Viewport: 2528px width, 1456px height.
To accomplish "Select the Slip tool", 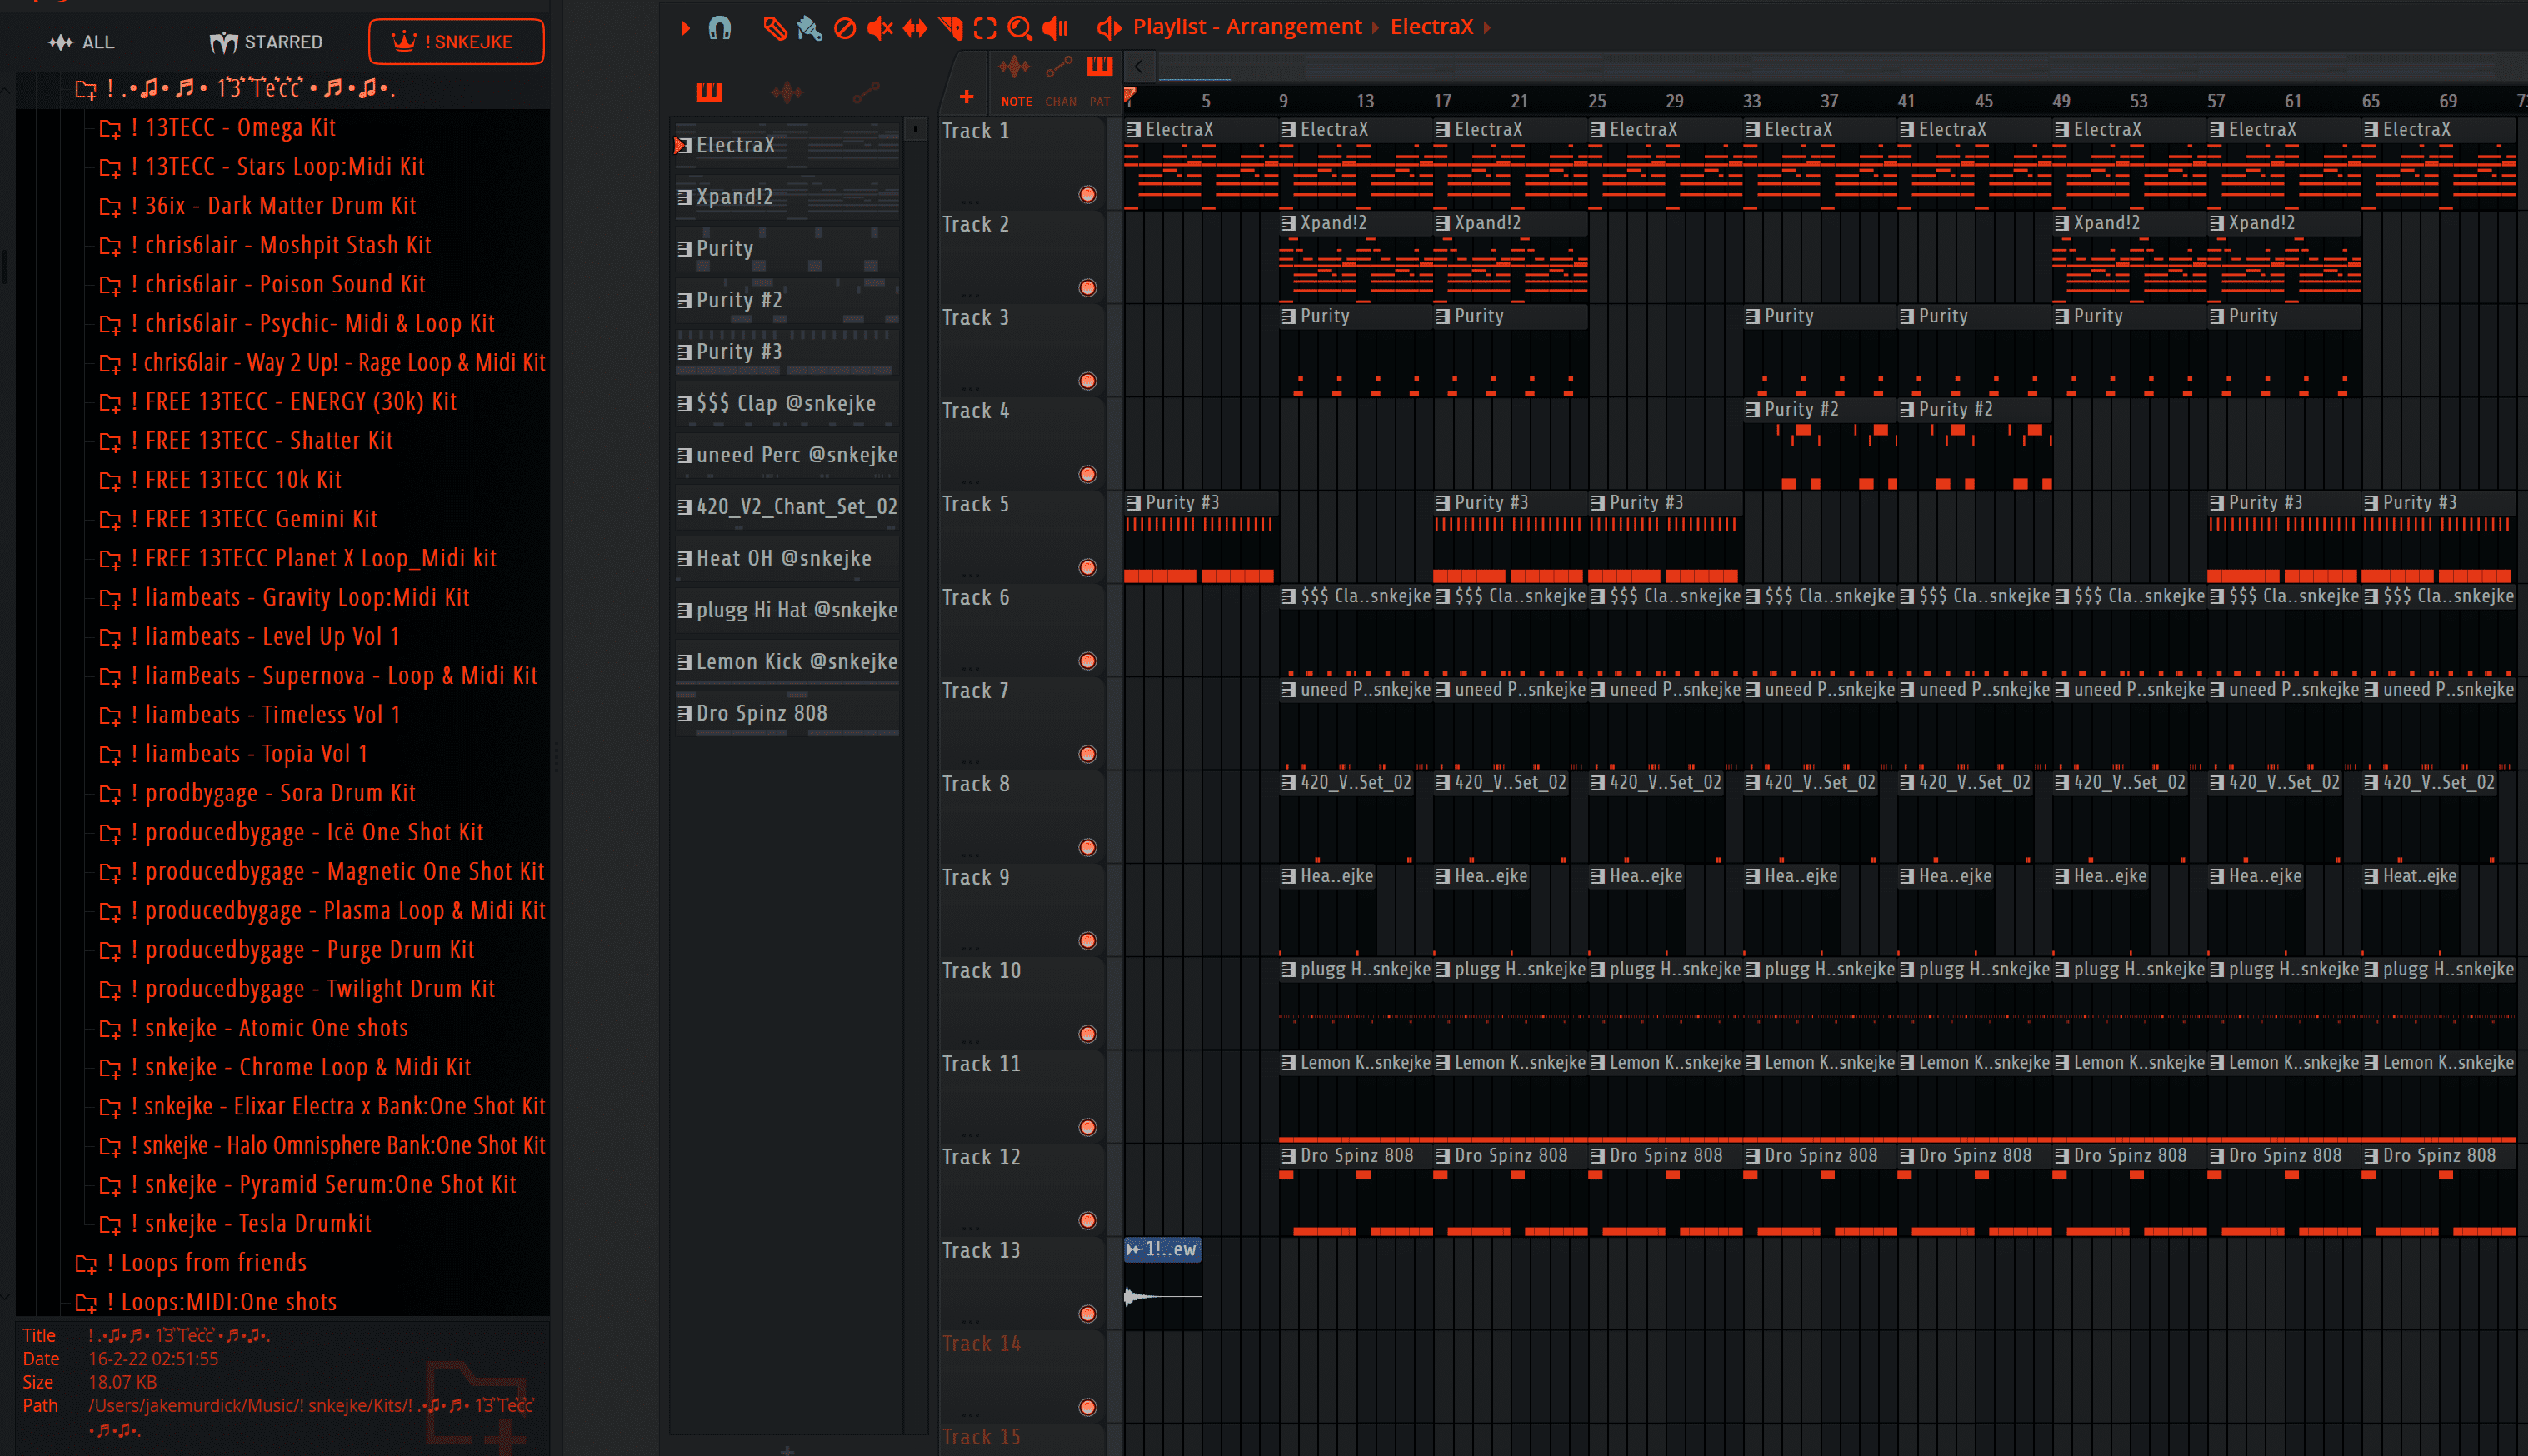I will (x=915, y=28).
